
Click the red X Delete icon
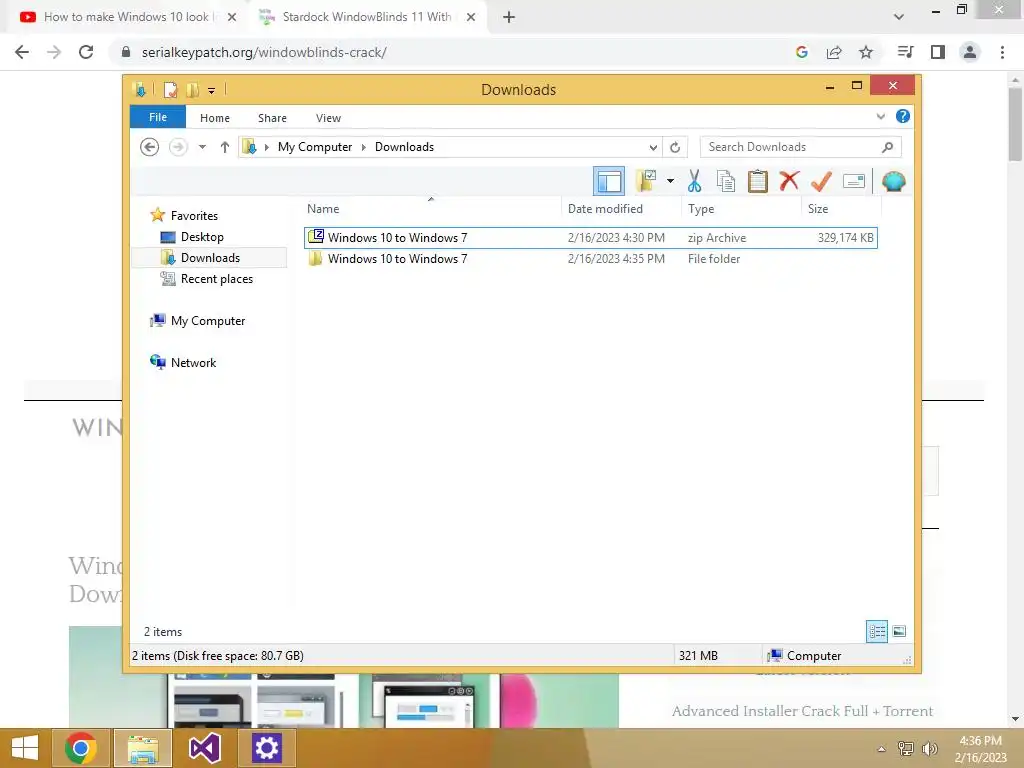click(x=790, y=181)
